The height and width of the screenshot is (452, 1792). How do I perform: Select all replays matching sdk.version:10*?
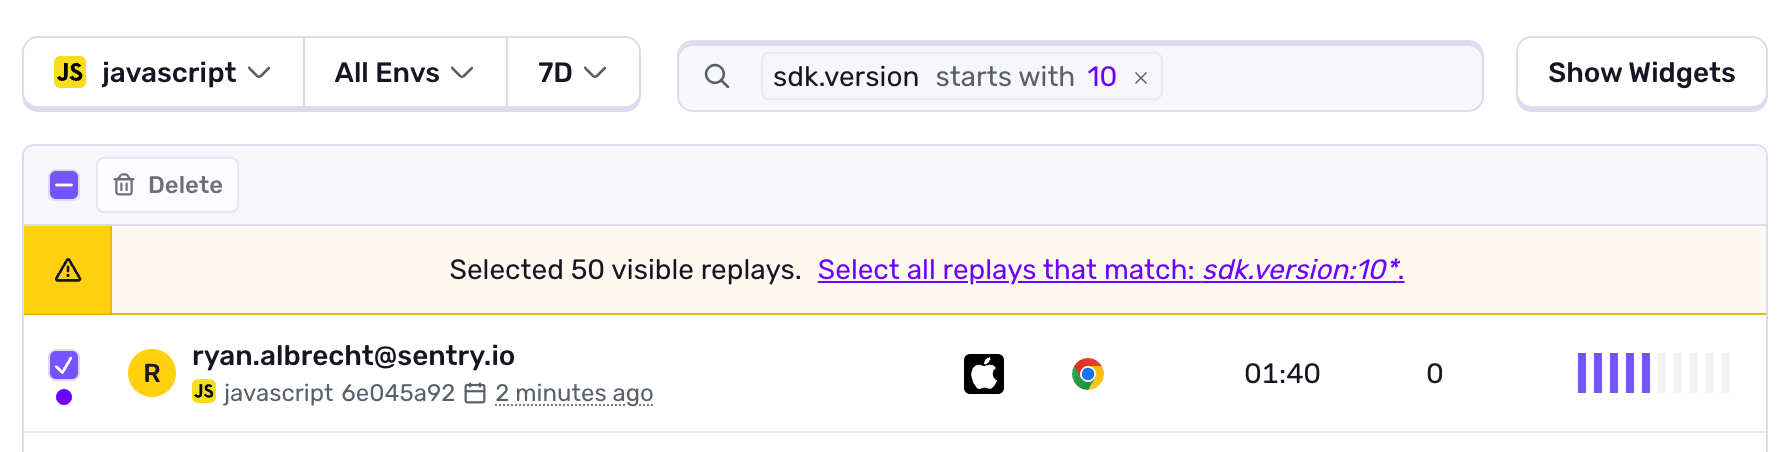click(x=1110, y=270)
